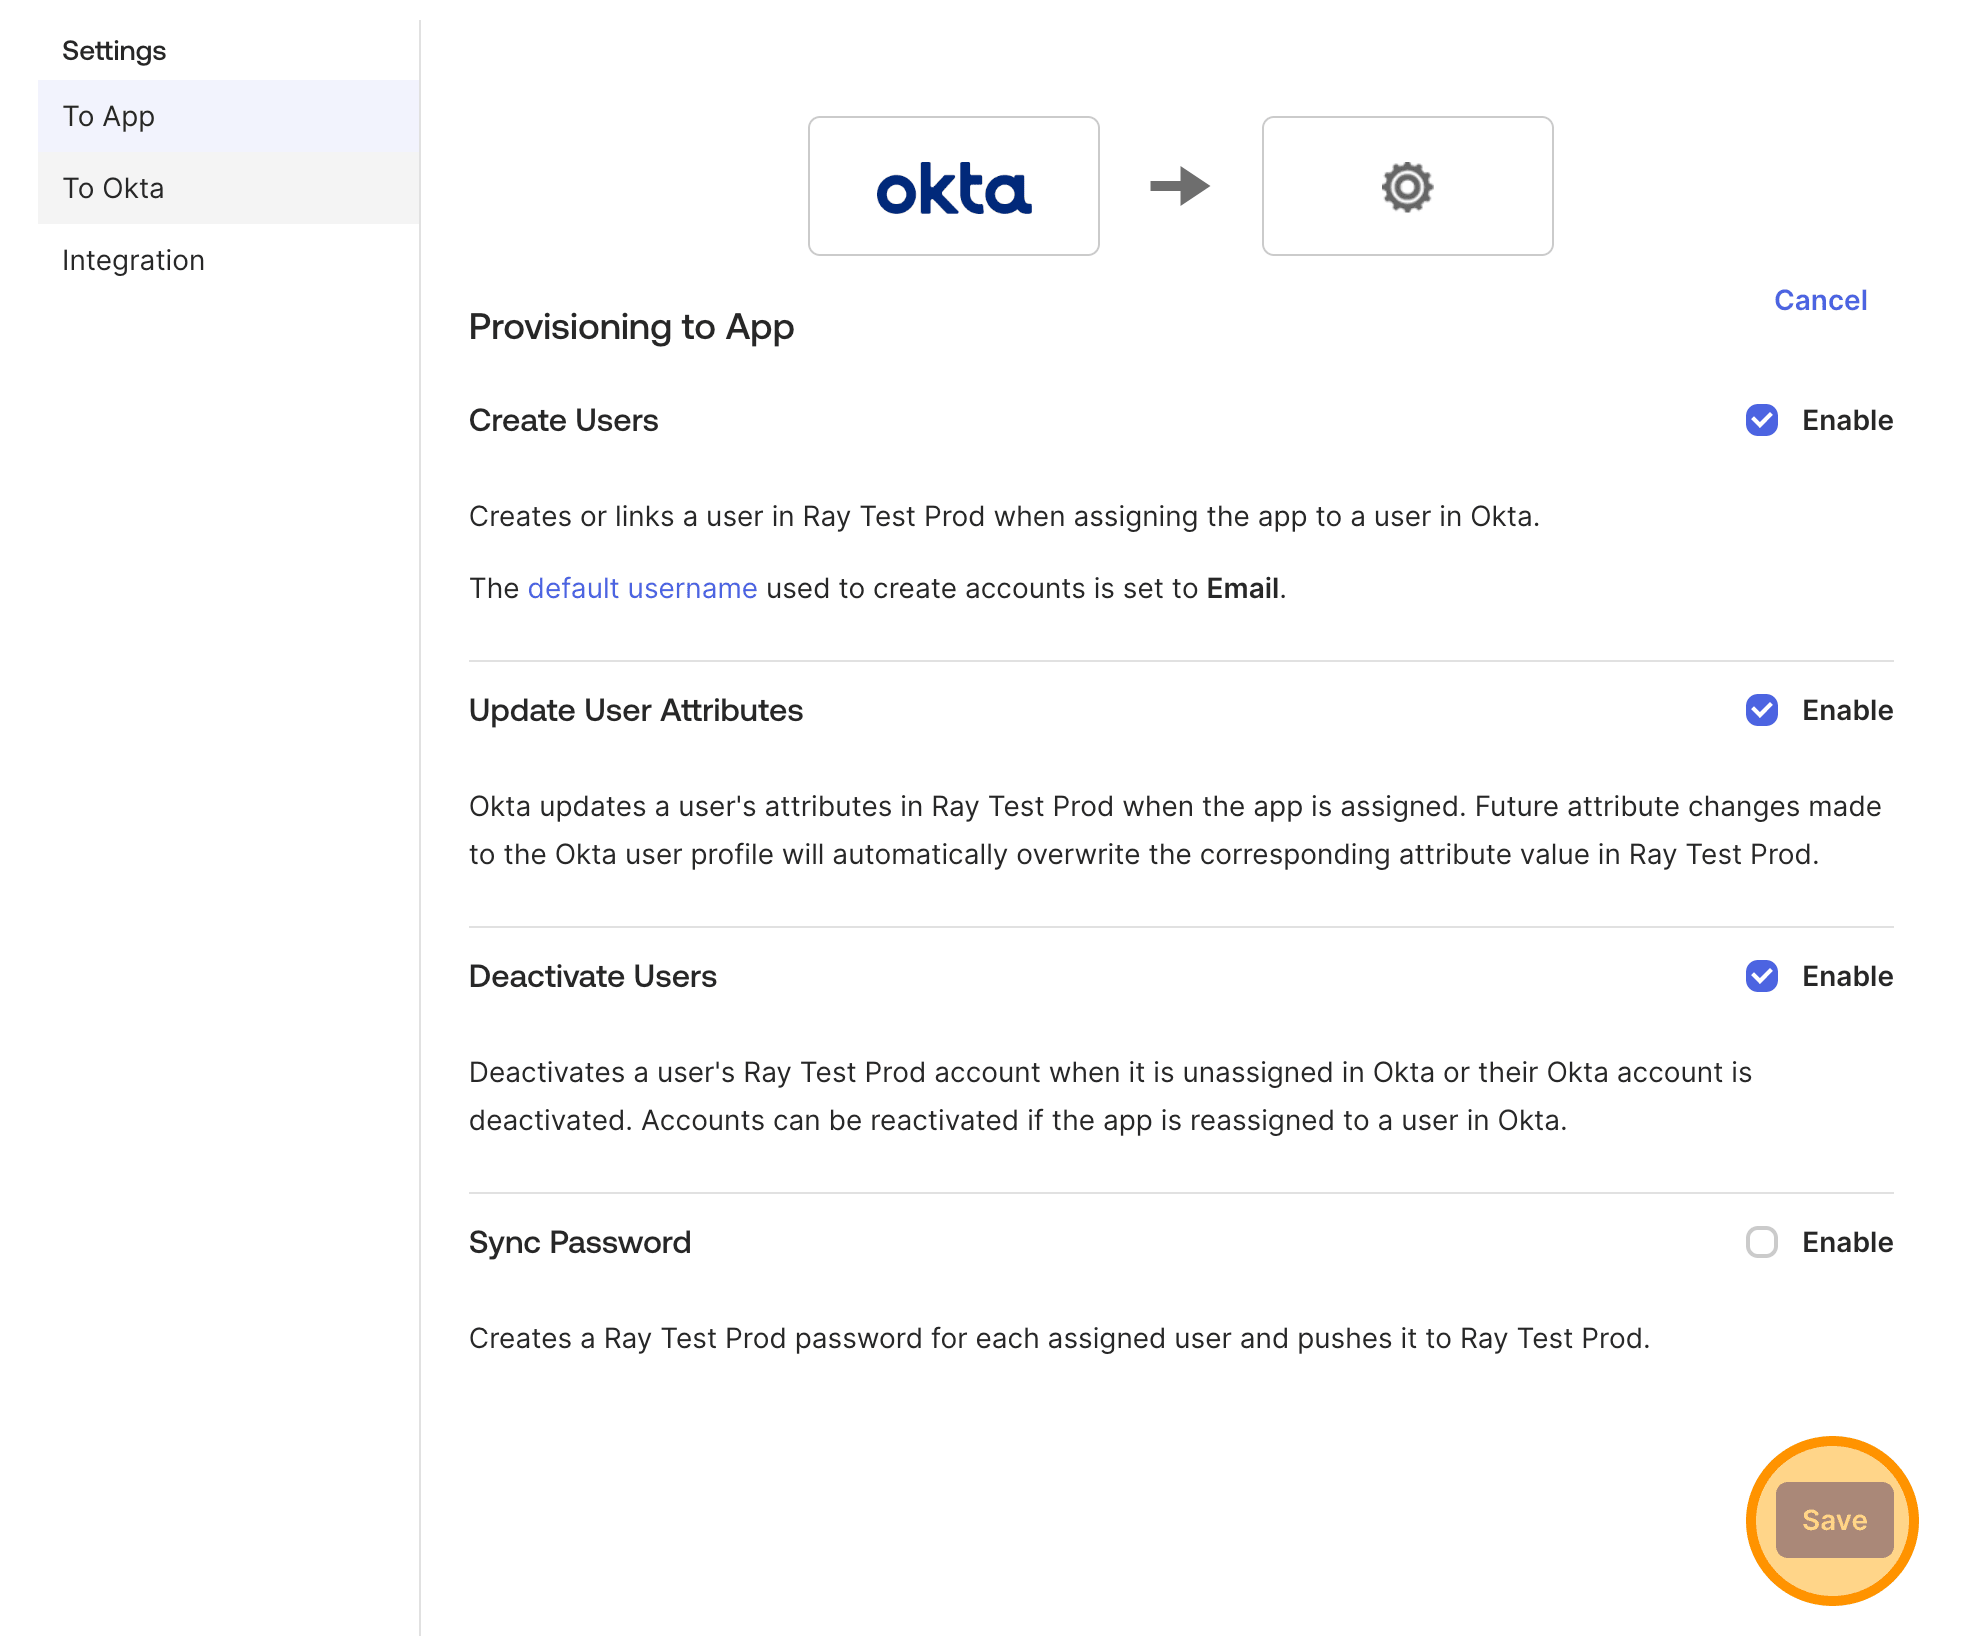Enable the Sync Password checkbox

pyautogui.click(x=1761, y=1242)
